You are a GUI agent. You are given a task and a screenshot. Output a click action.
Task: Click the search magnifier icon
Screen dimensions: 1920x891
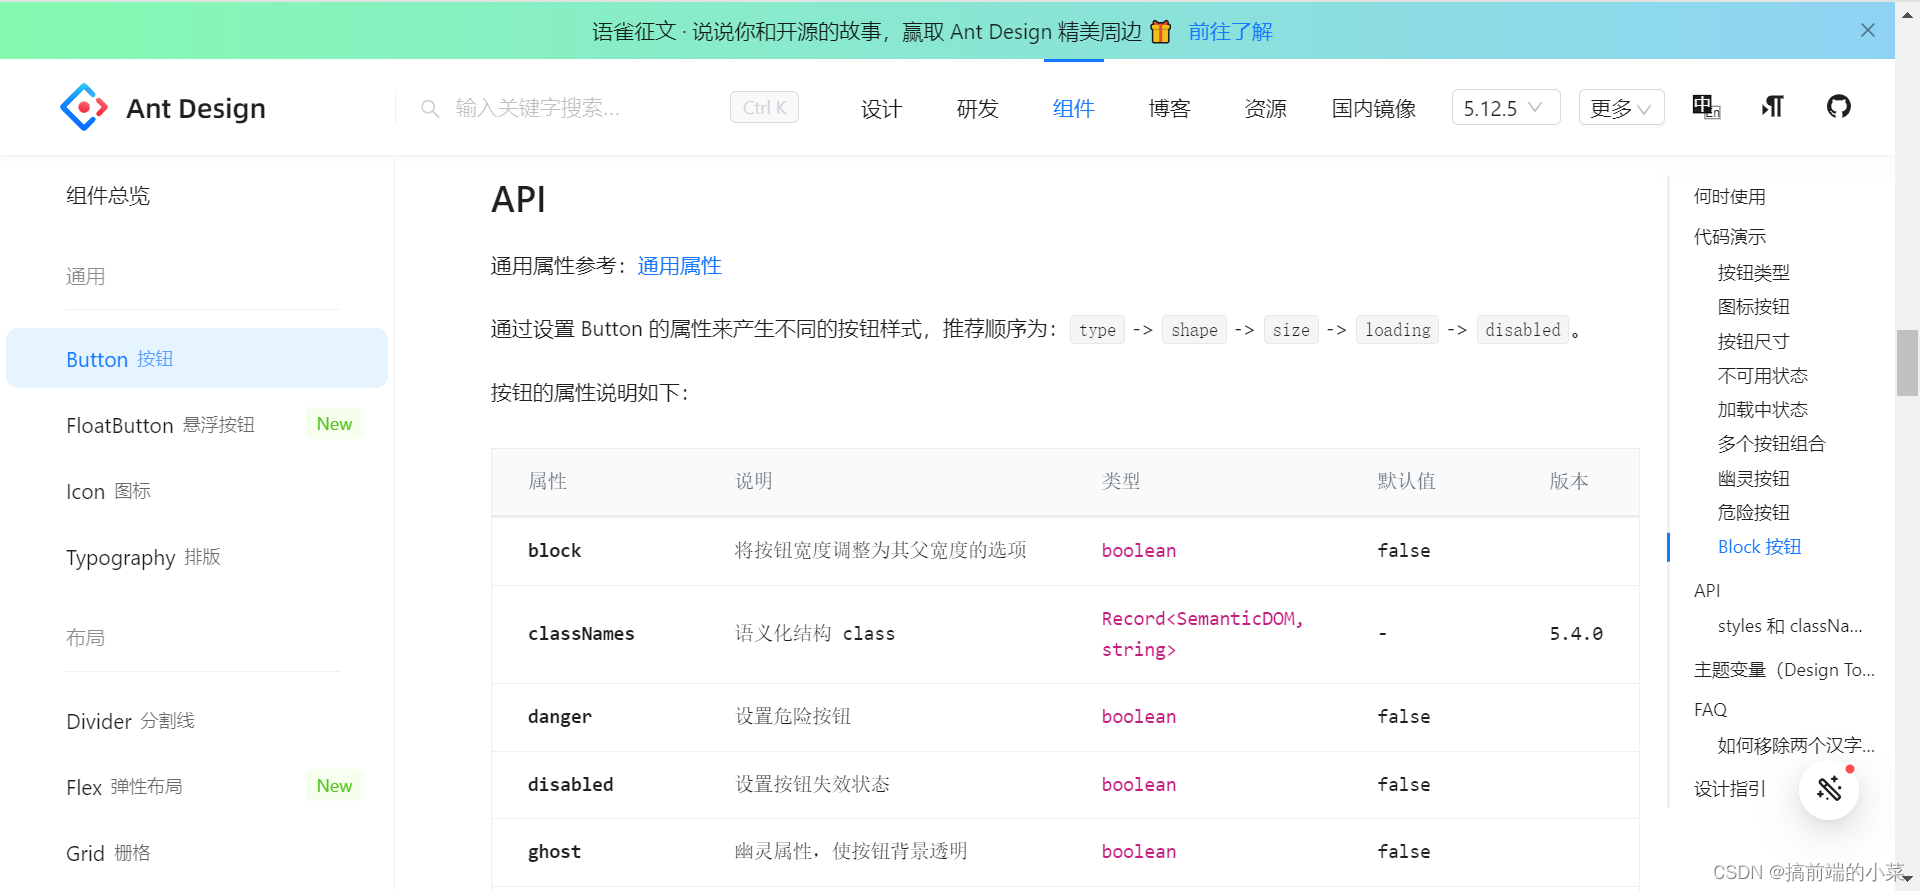pyautogui.click(x=430, y=108)
